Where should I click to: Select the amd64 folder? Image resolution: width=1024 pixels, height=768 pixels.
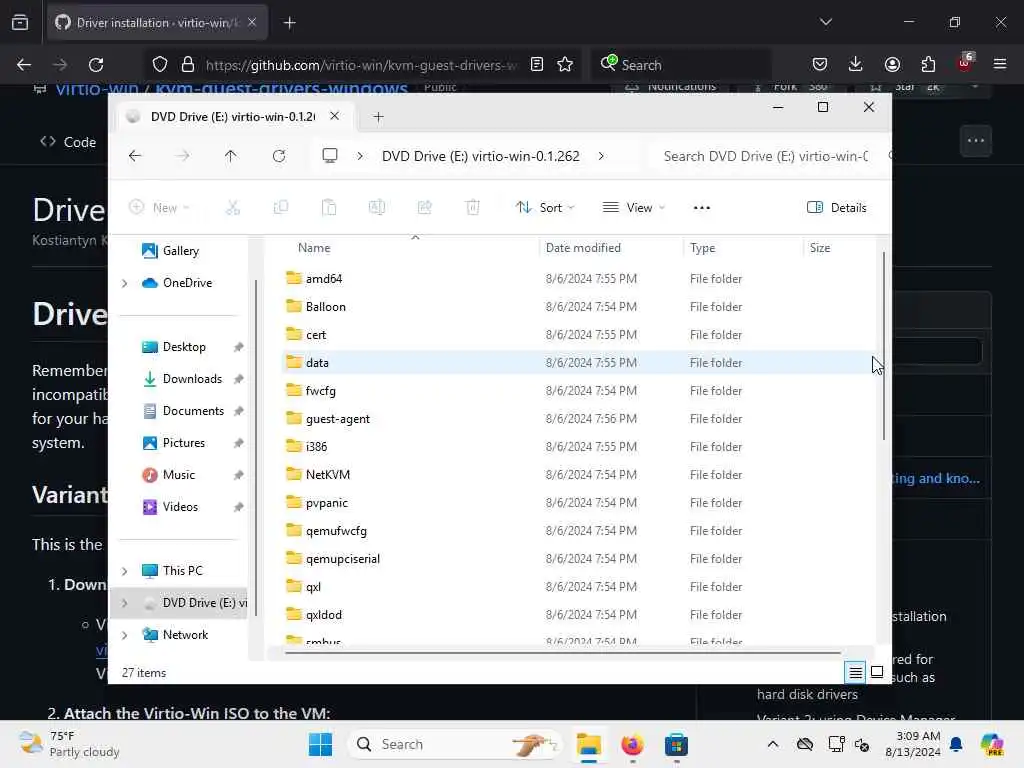coord(578,279)
